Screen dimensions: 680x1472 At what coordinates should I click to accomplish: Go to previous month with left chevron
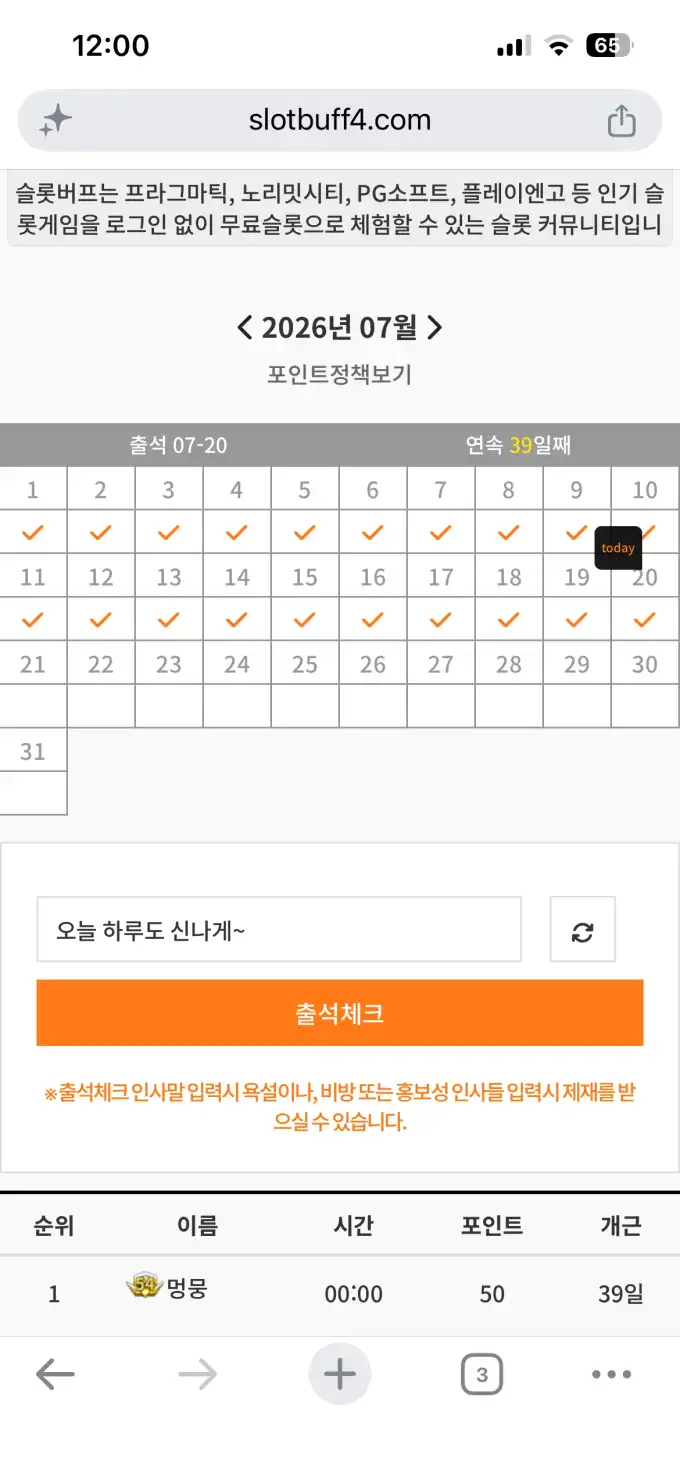(x=244, y=327)
